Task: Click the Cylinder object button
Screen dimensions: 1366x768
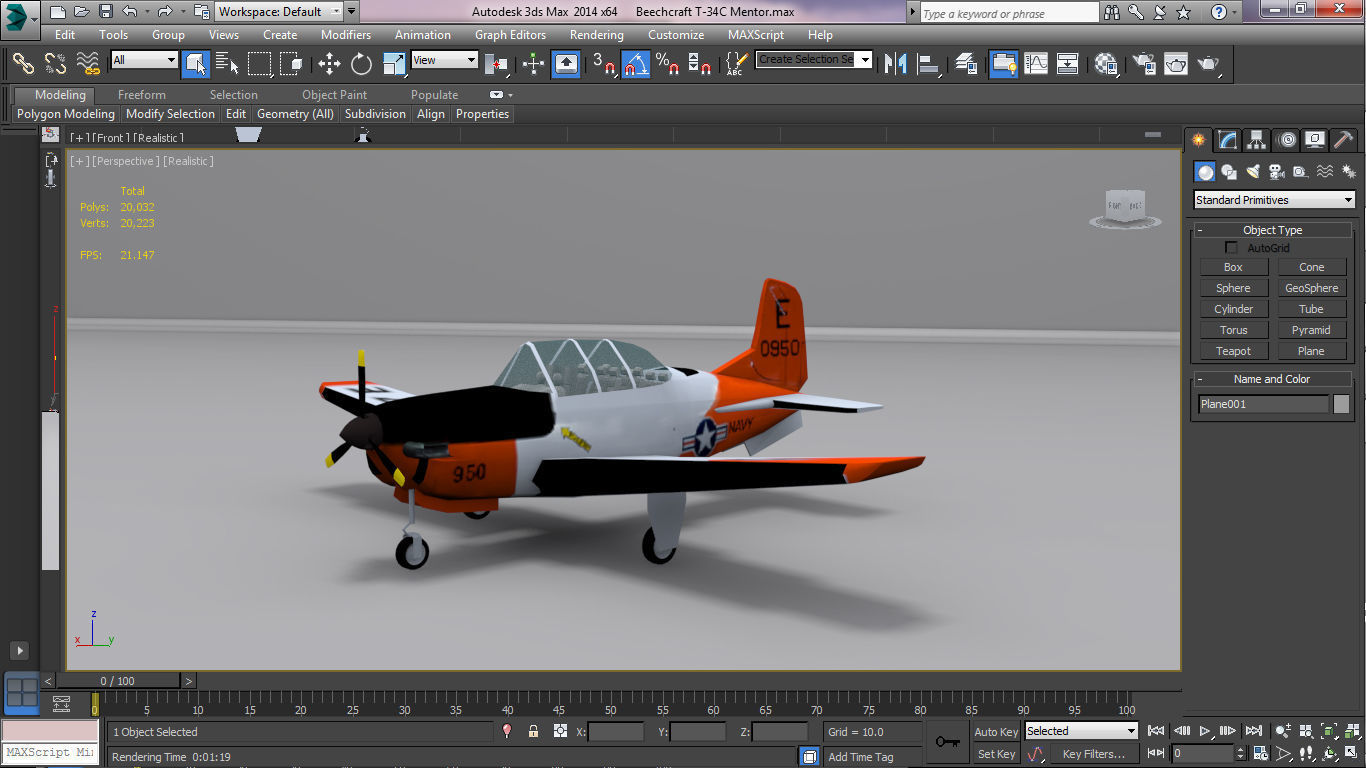Action: [x=1233, y=309]
